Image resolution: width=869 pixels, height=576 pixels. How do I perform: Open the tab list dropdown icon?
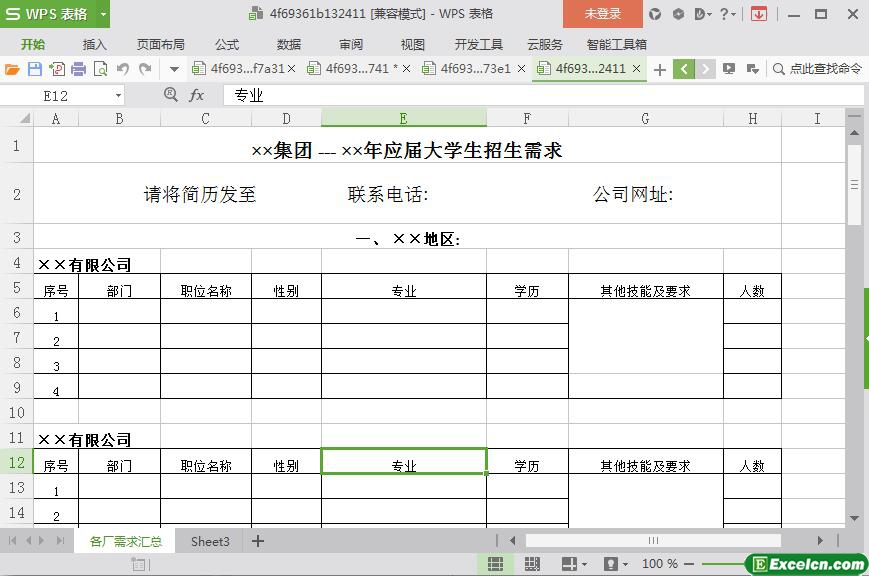pyautogui.click(x=753, y=69)
